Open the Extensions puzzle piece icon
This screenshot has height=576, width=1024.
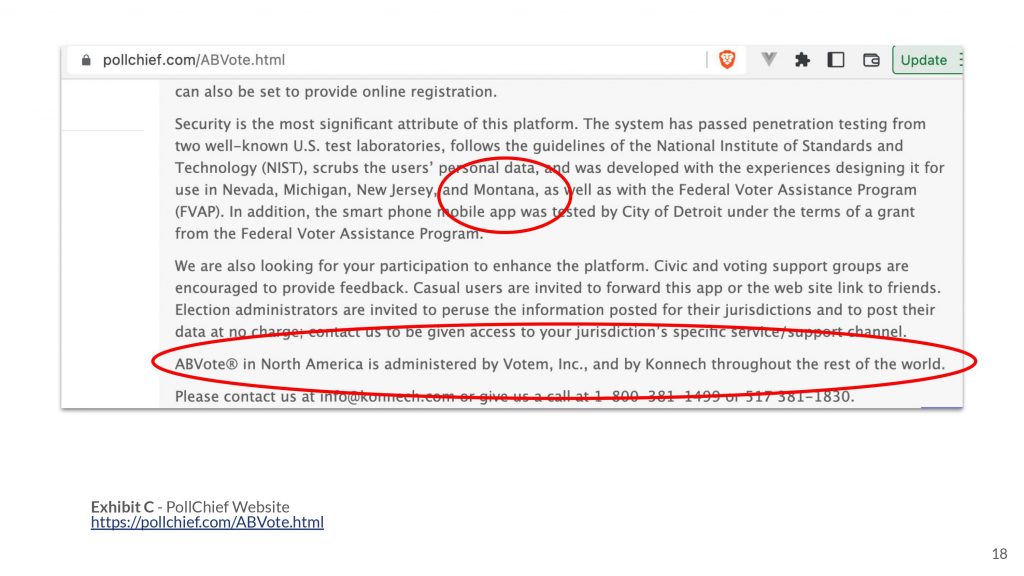[x=802, y=60]
